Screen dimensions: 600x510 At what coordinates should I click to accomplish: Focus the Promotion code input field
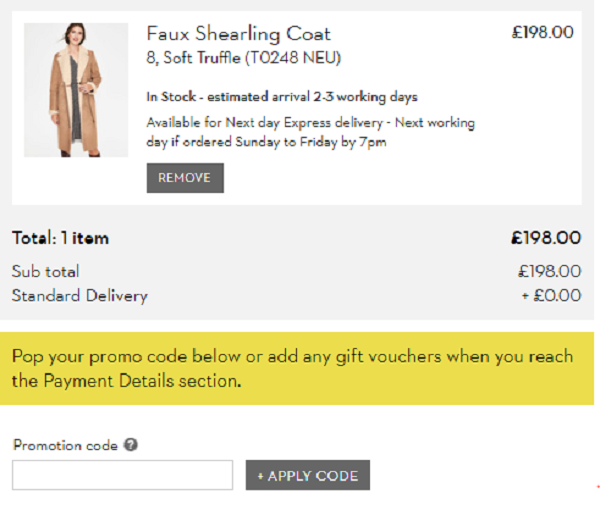pos(122,475)
